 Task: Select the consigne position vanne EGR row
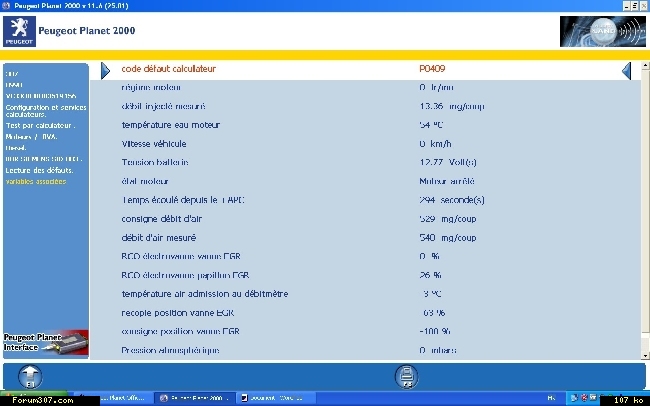click(365, 331)
